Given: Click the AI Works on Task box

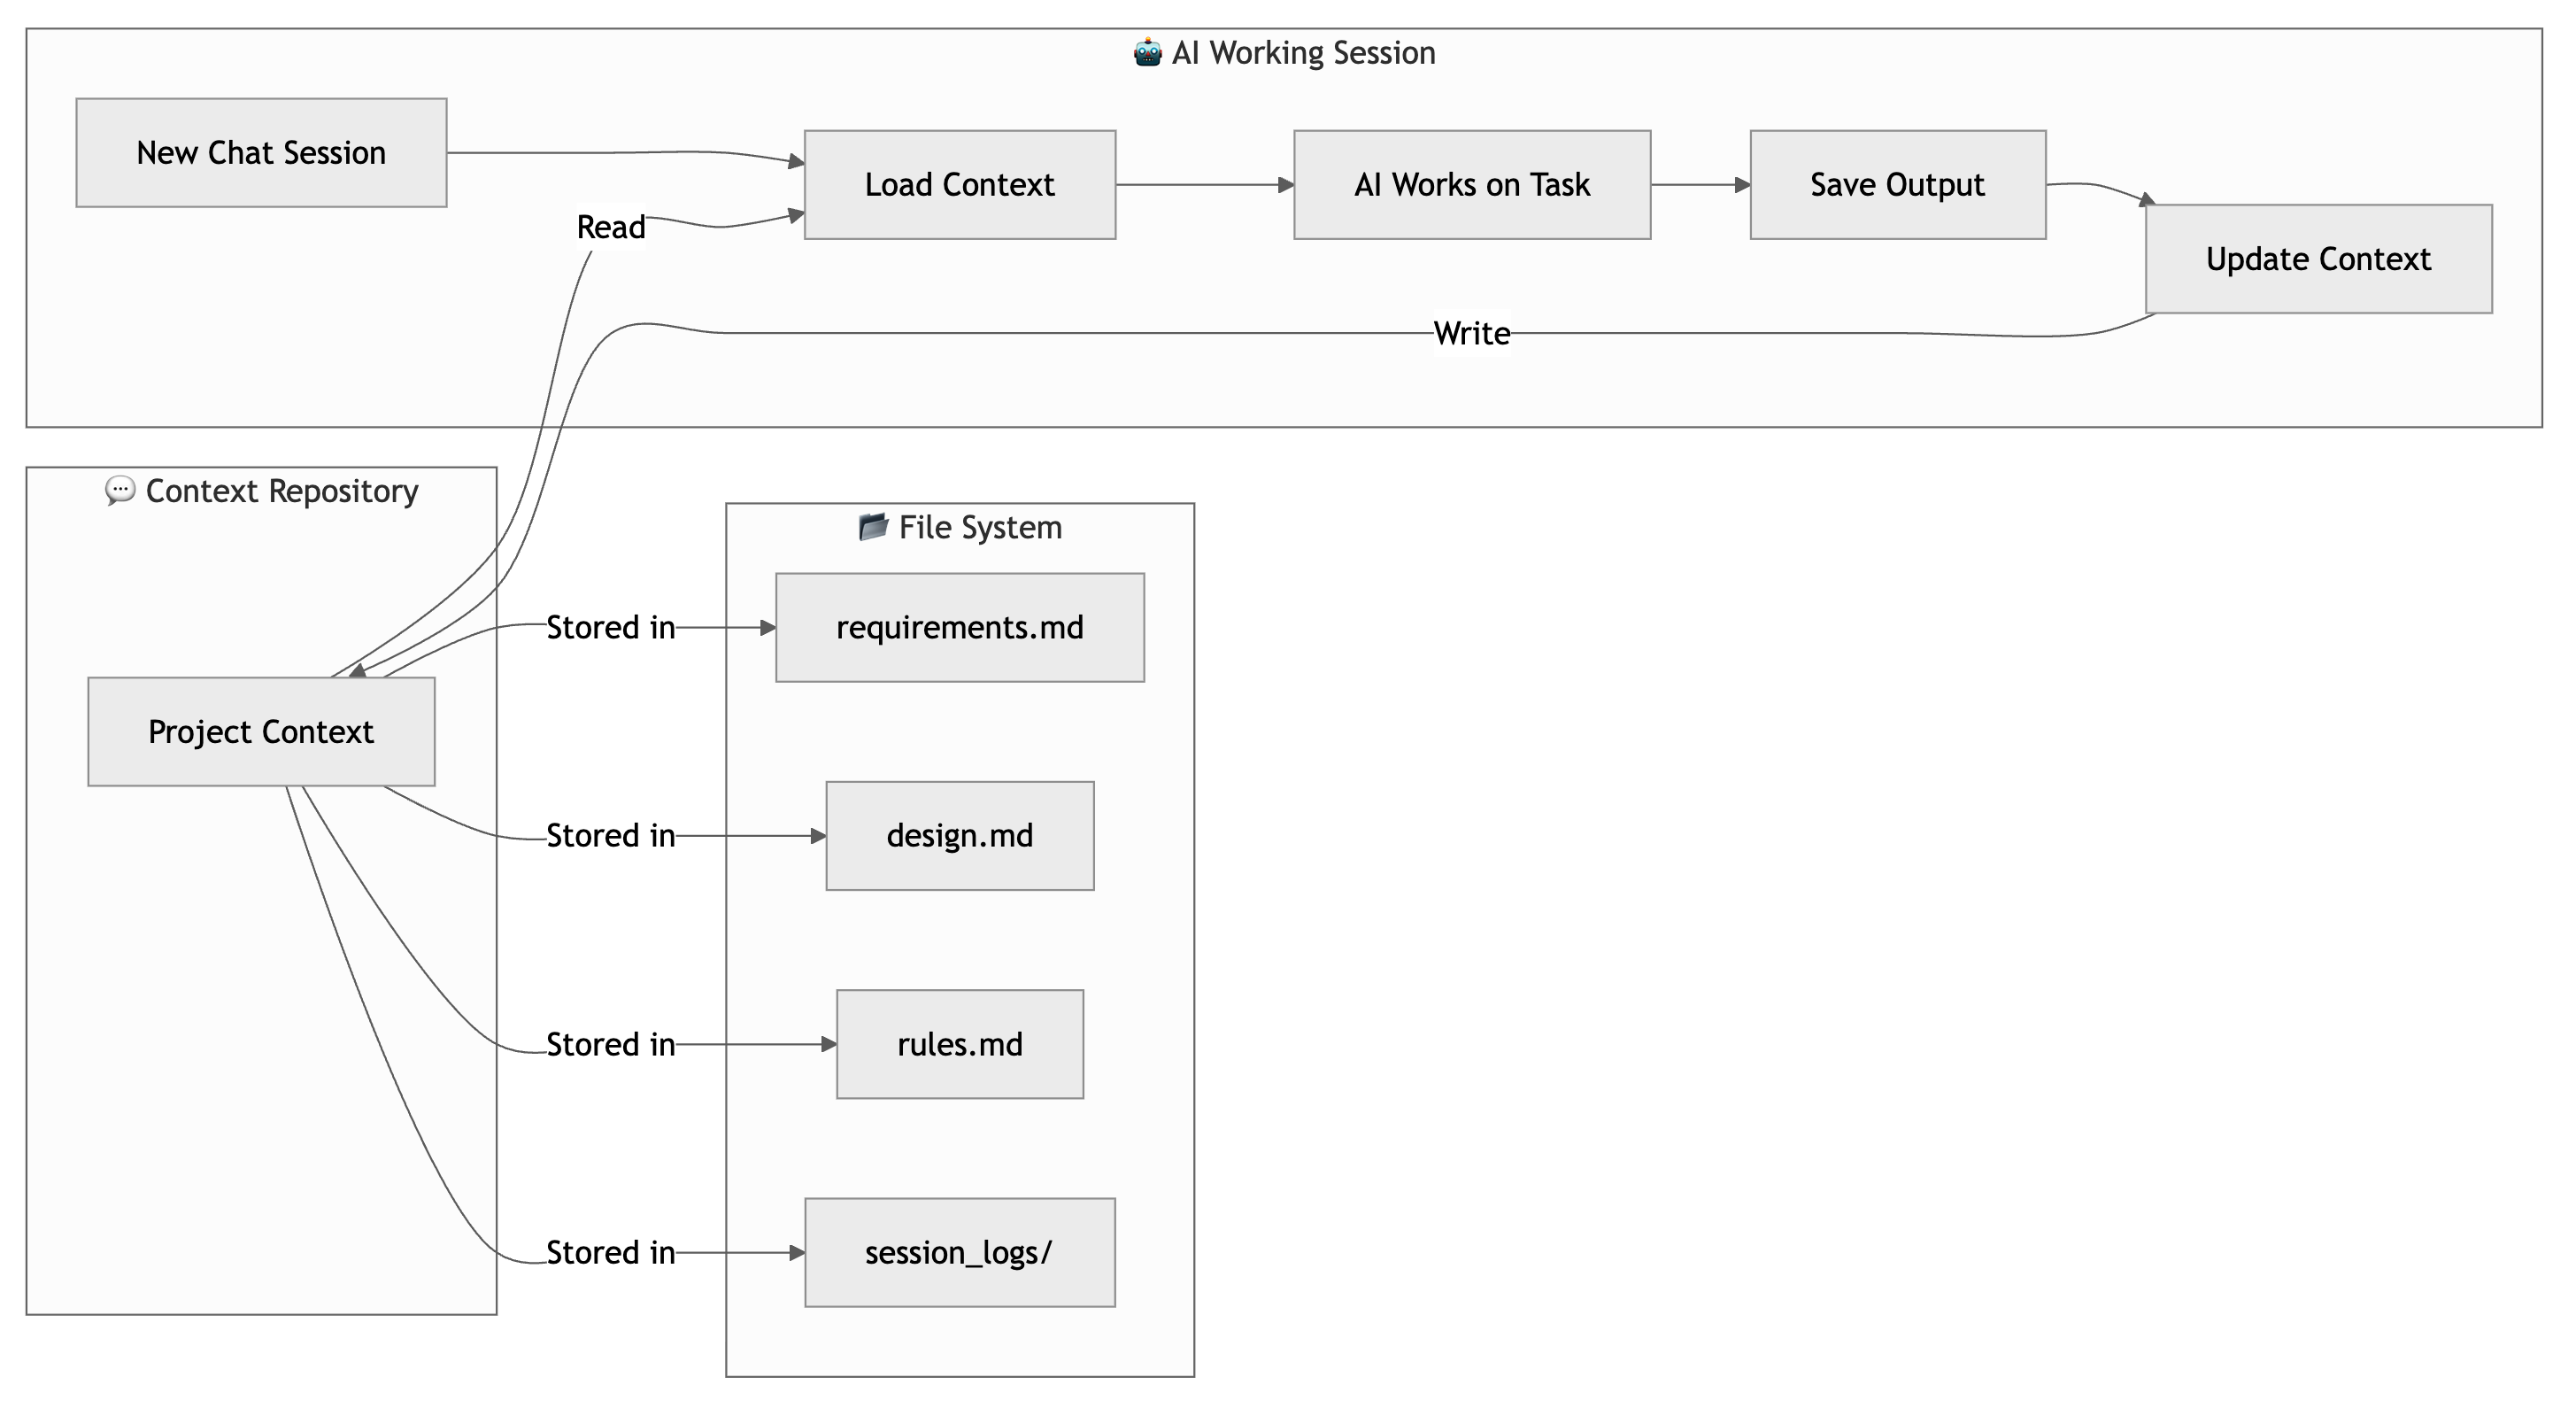Looking at the screenshot, I should tap(1471, 185).
